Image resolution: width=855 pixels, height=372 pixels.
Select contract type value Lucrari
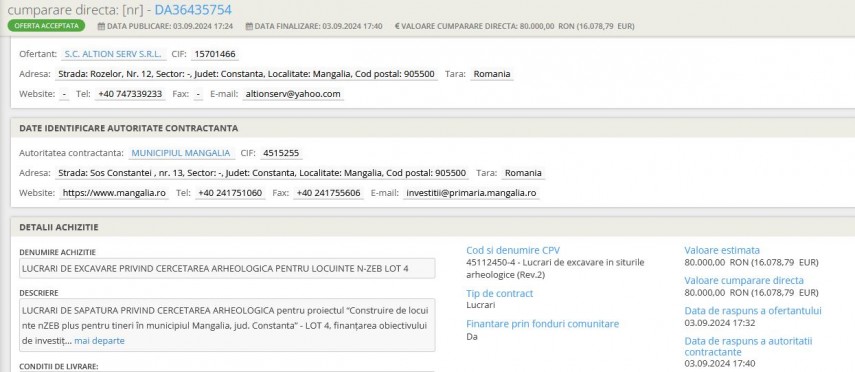pos(480,305)
